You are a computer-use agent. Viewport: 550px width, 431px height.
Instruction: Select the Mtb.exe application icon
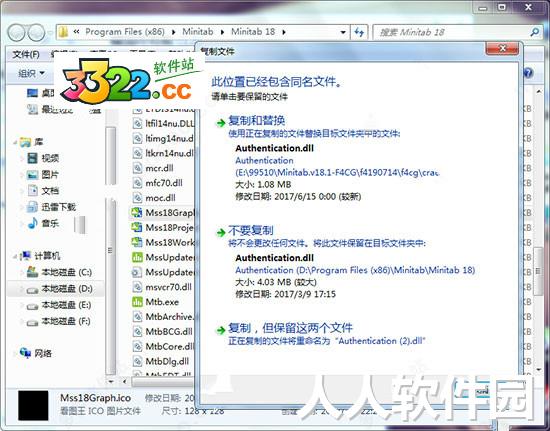137,302
